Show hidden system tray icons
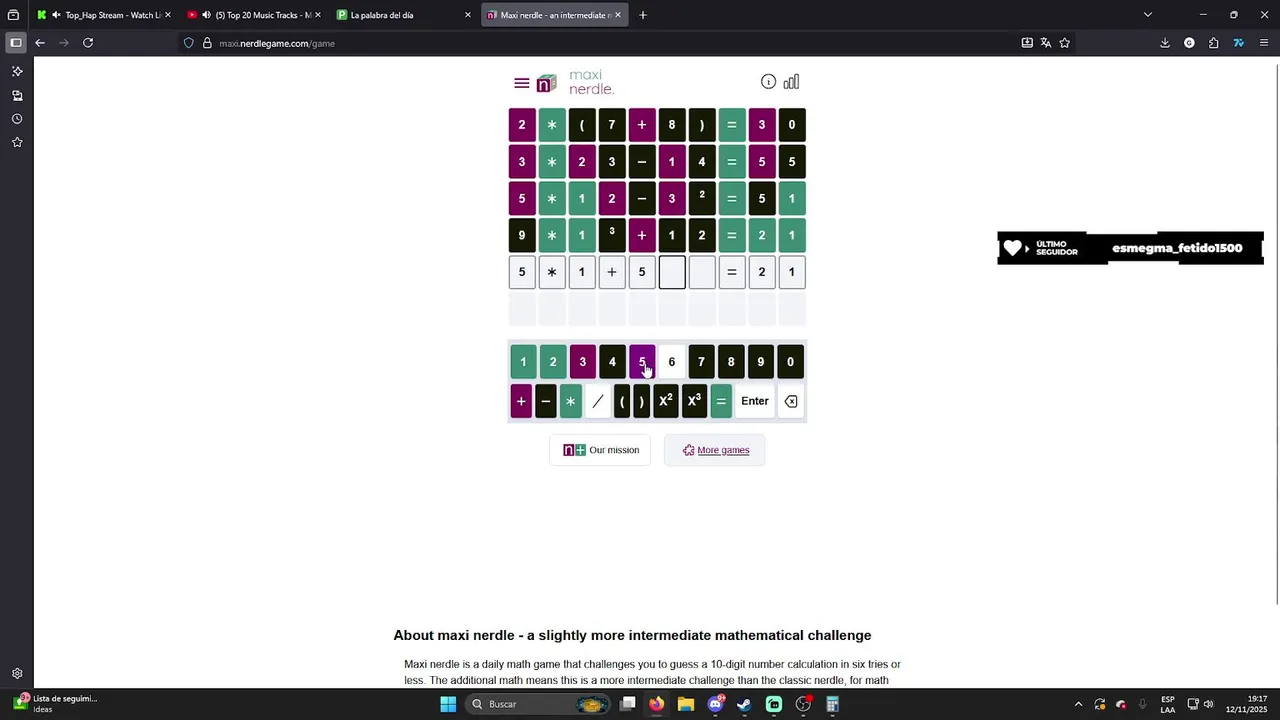The height and width of the screenshot is (720, 1280). click(1078, 704)
